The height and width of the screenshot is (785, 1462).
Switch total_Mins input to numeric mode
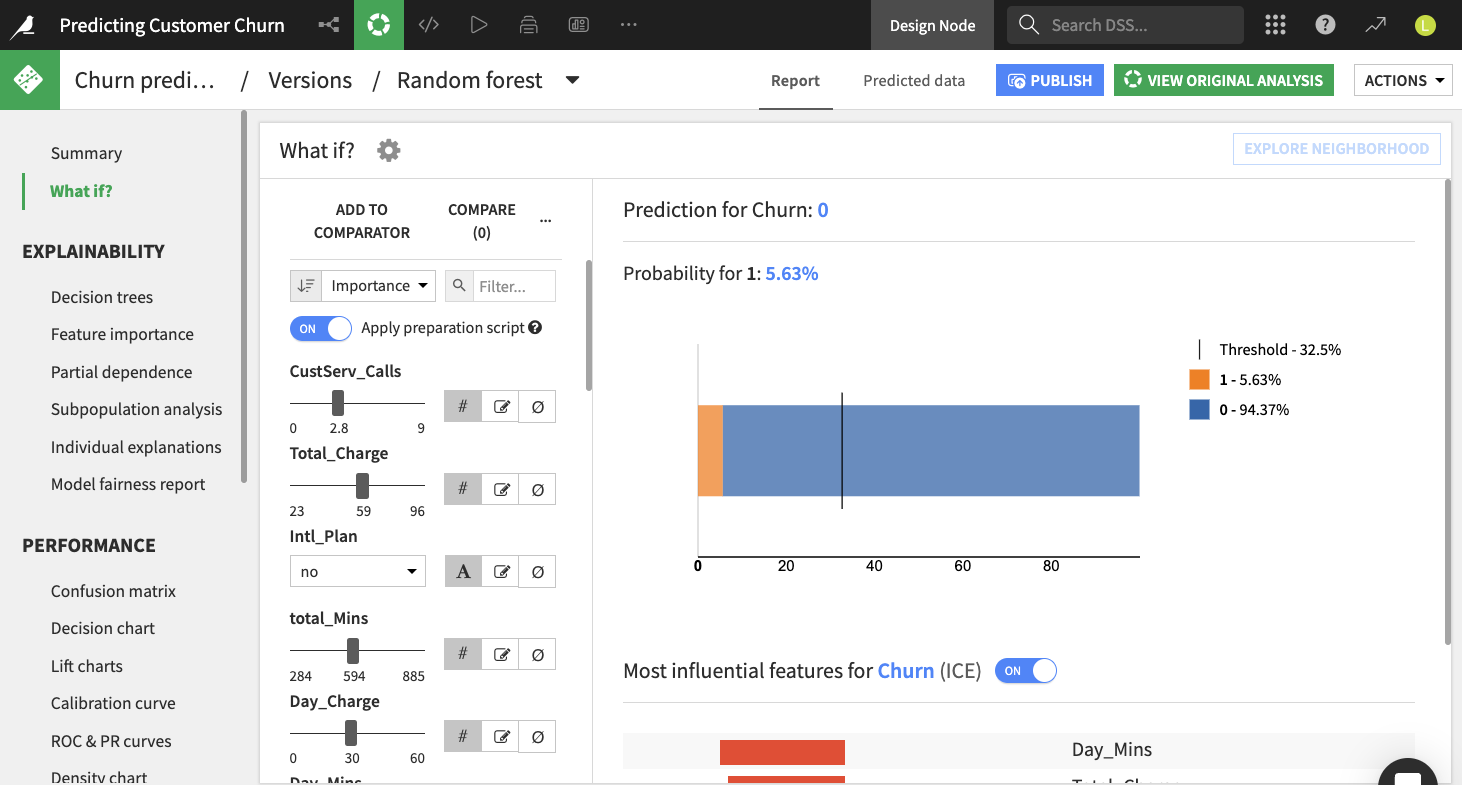click(463, 653)
